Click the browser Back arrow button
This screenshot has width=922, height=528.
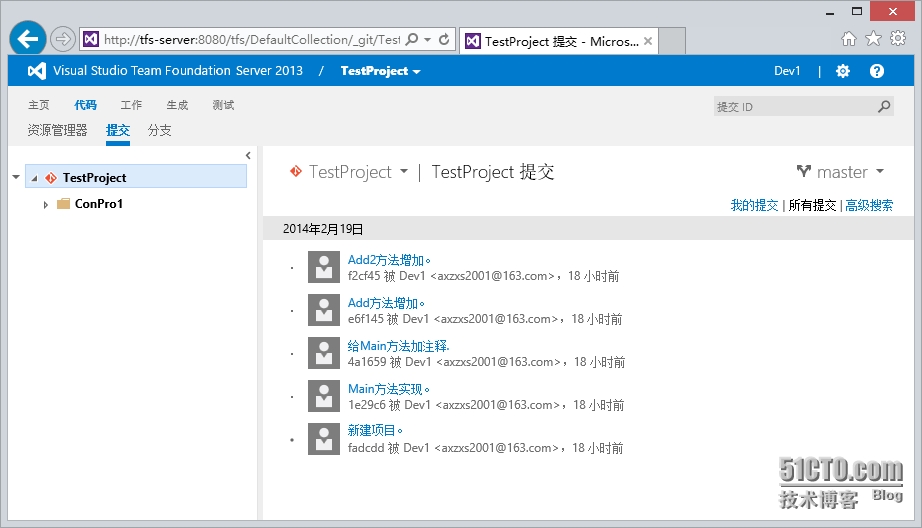click(28, 39)
